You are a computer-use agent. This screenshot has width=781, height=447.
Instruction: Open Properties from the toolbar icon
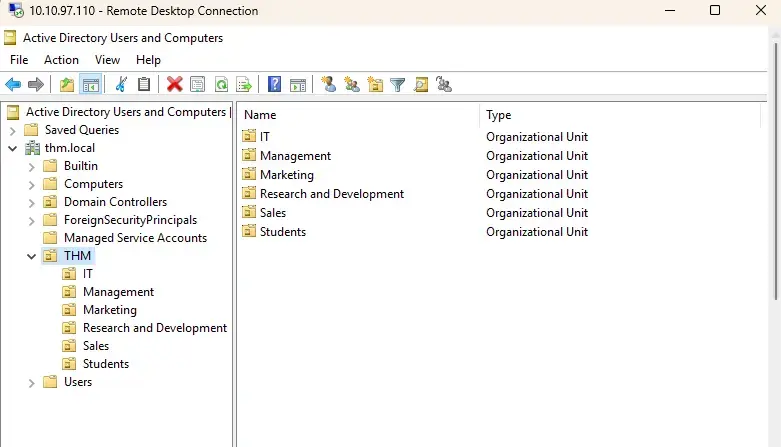point(198,85)
